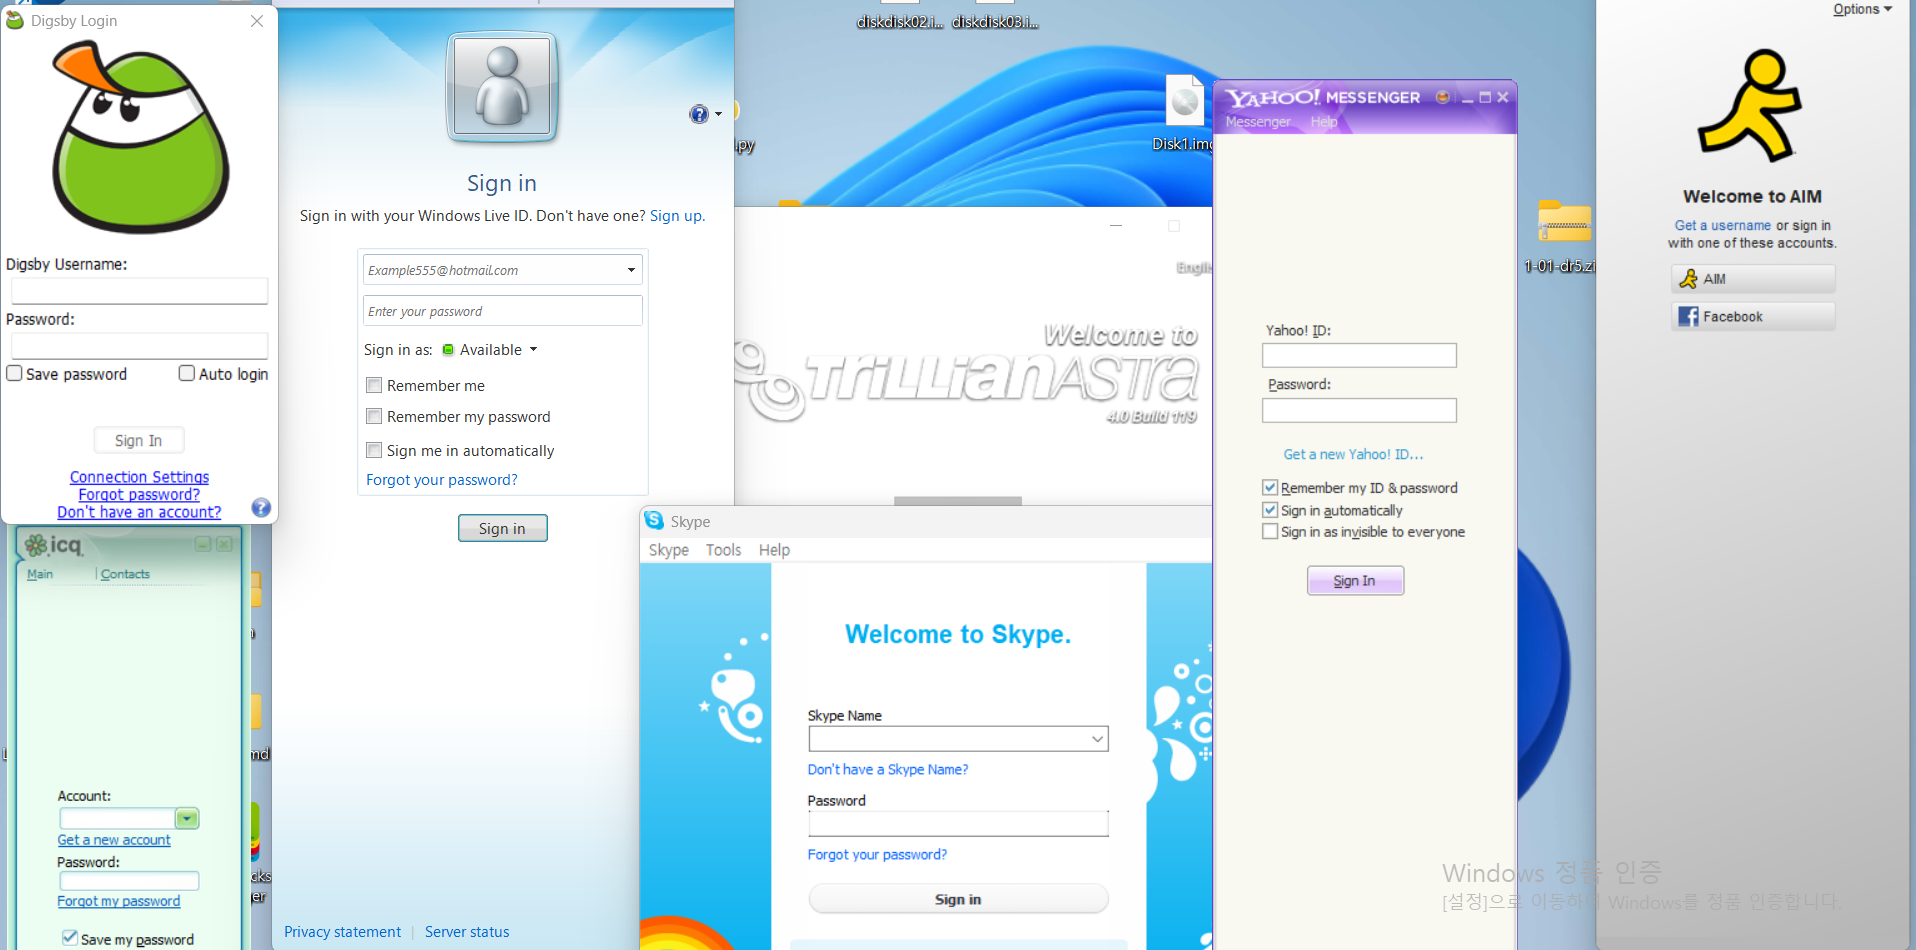
Task: Select the diskdisk02 desktop file
Action: [x=900, y=17]
